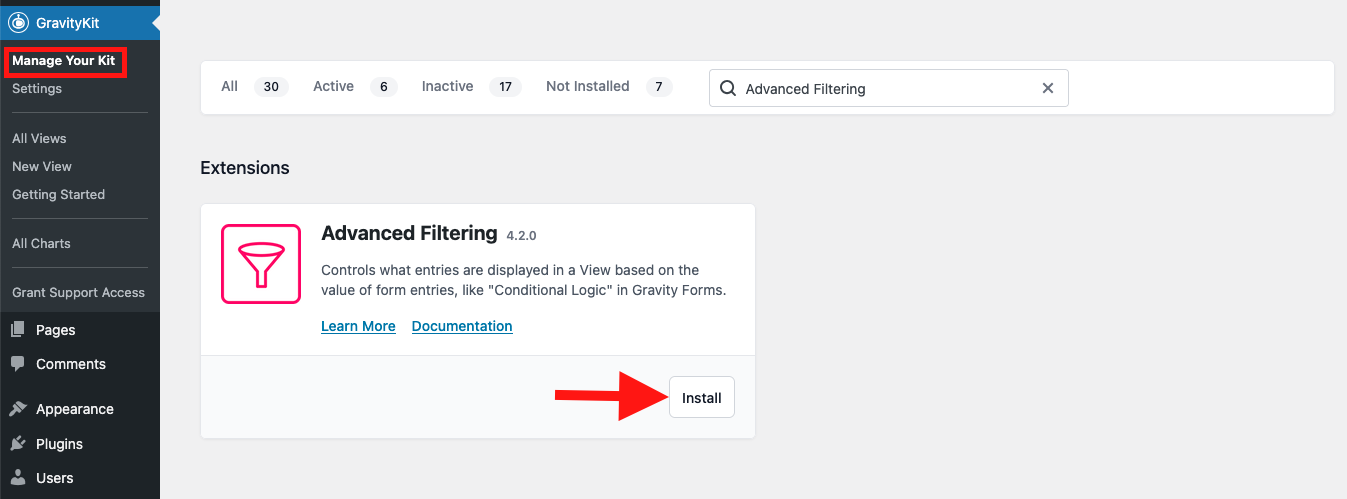Click the GravityKit logo icon in sidebar
The height and width of the screenshot is (499, 1347).
click(18, 22)
